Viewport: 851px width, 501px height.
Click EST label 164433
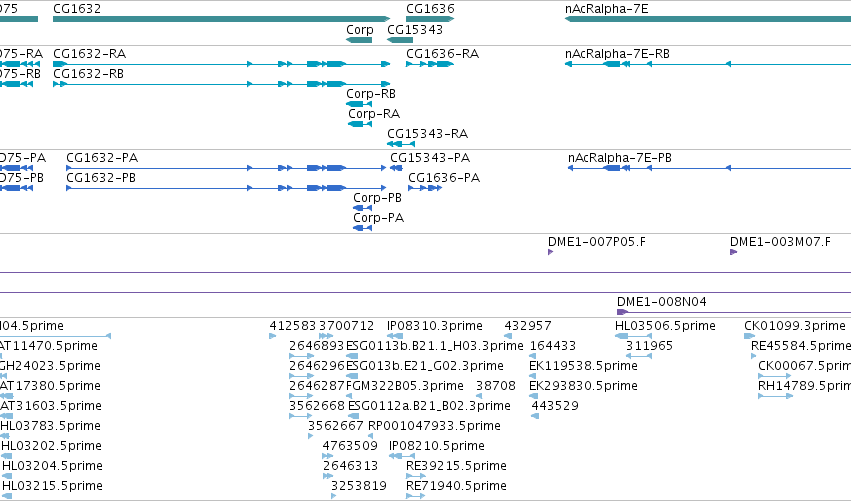click(x=552, y=346)
